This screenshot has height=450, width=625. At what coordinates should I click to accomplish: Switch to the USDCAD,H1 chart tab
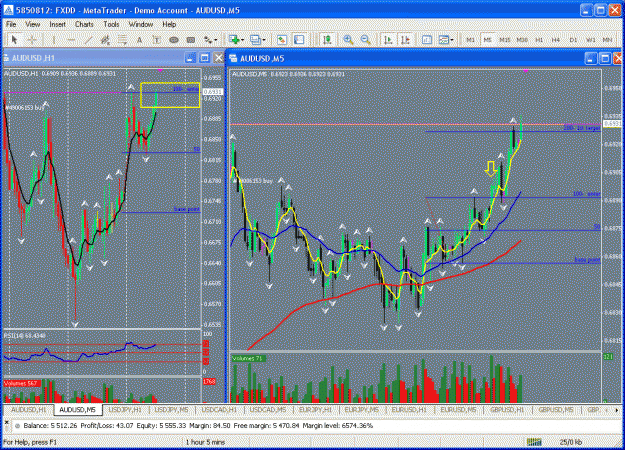click(x=219, y=410)
